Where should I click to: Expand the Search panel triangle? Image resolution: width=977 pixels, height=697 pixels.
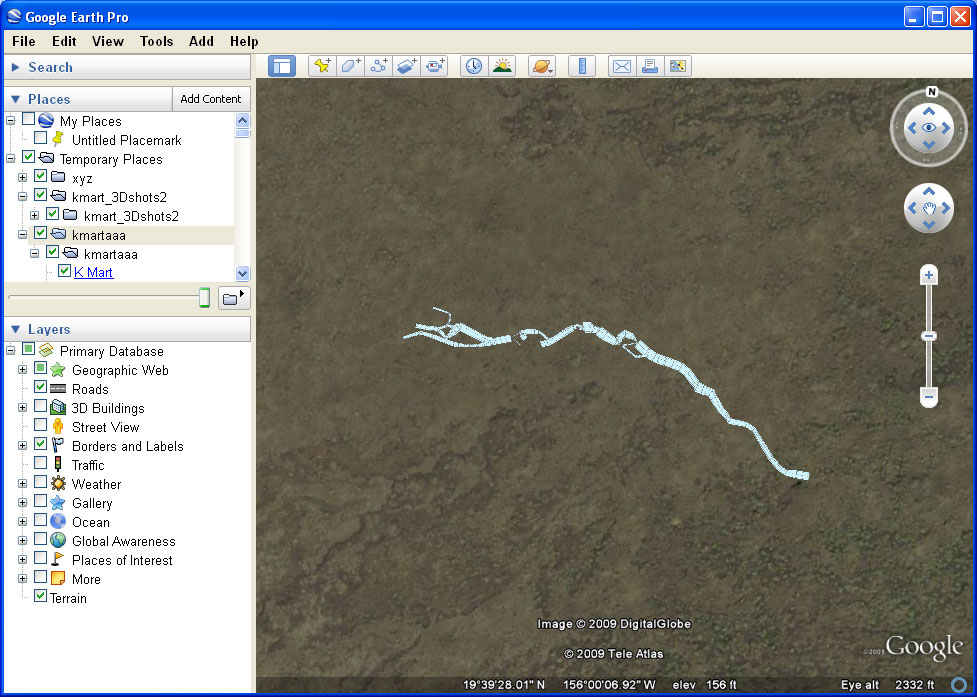tap(16, 67)
